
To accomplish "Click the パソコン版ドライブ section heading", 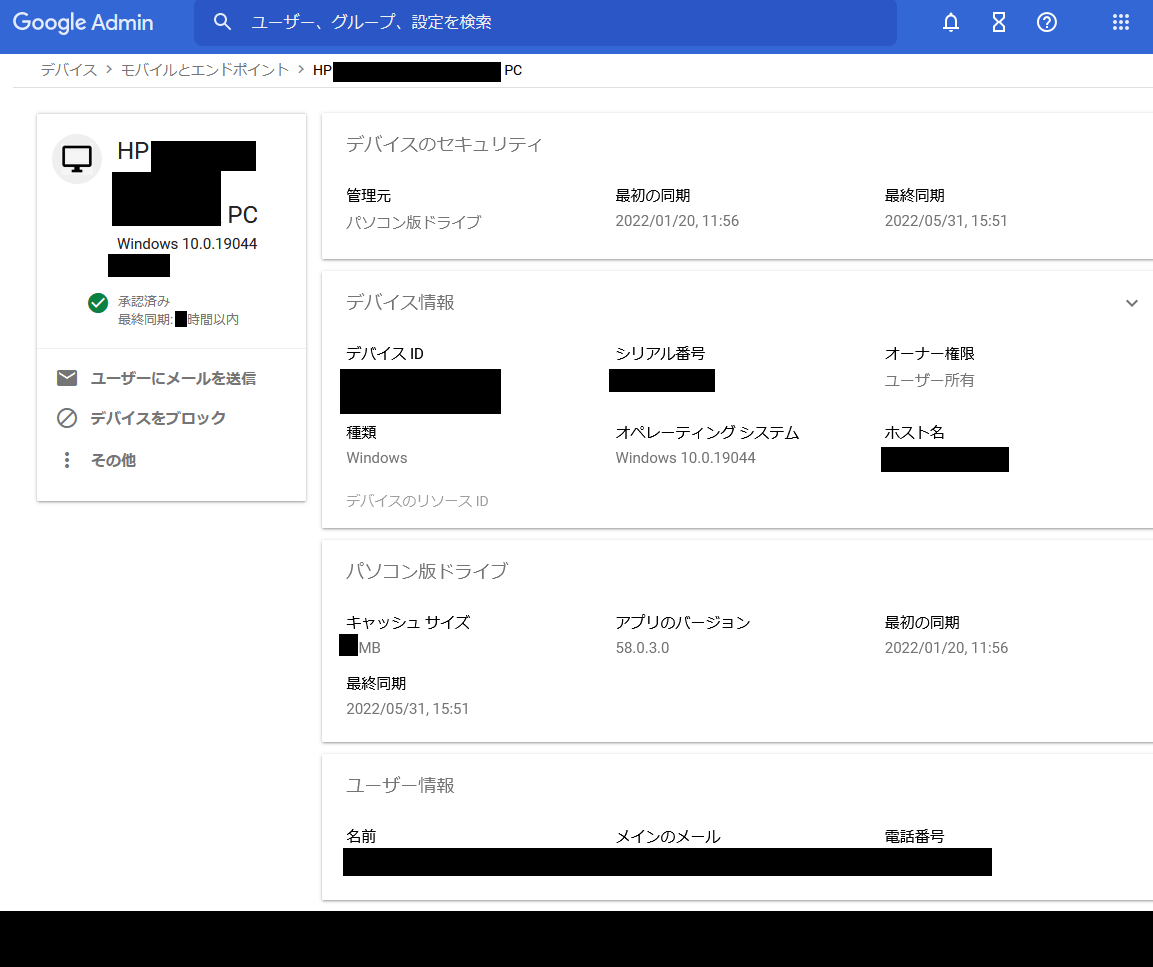I will 426,571.
